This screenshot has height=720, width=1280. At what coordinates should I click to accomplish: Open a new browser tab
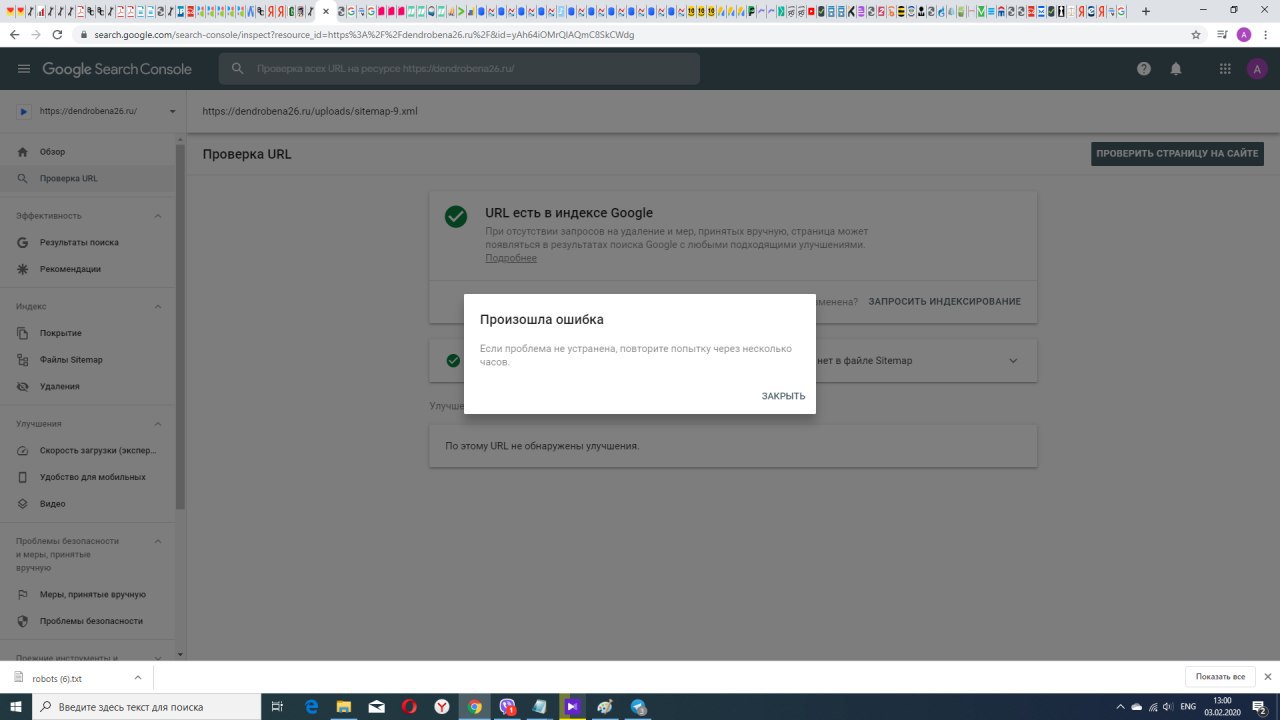click(x=1146, y=11)
